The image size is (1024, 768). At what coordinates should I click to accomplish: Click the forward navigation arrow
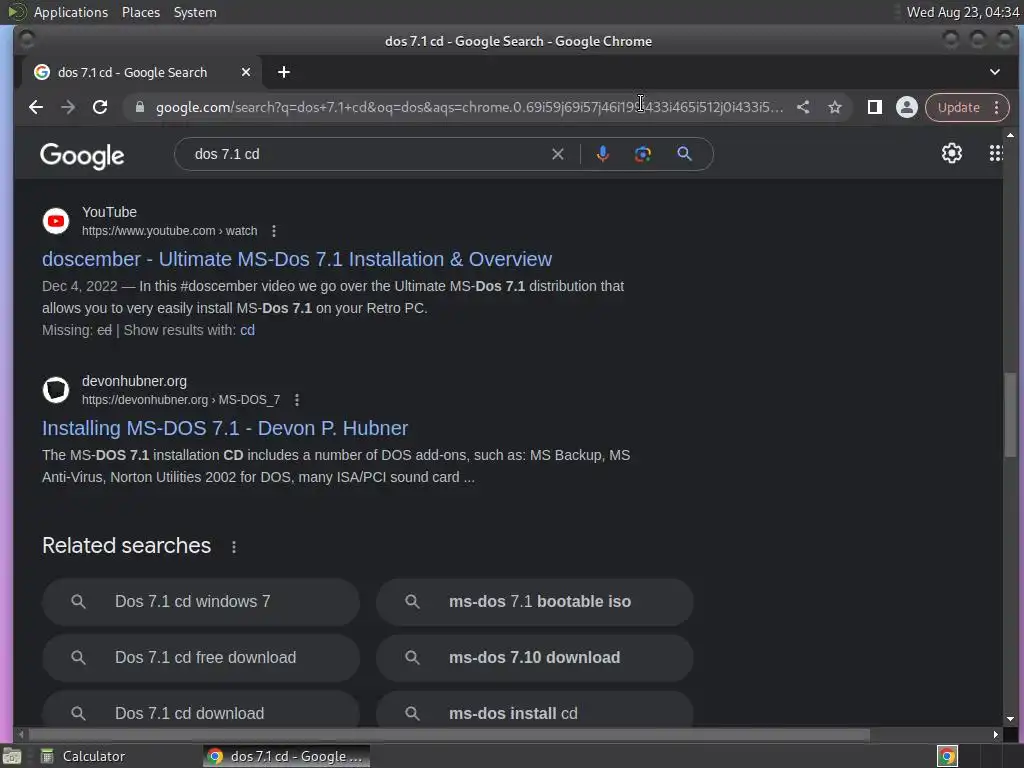coord(68,107)
